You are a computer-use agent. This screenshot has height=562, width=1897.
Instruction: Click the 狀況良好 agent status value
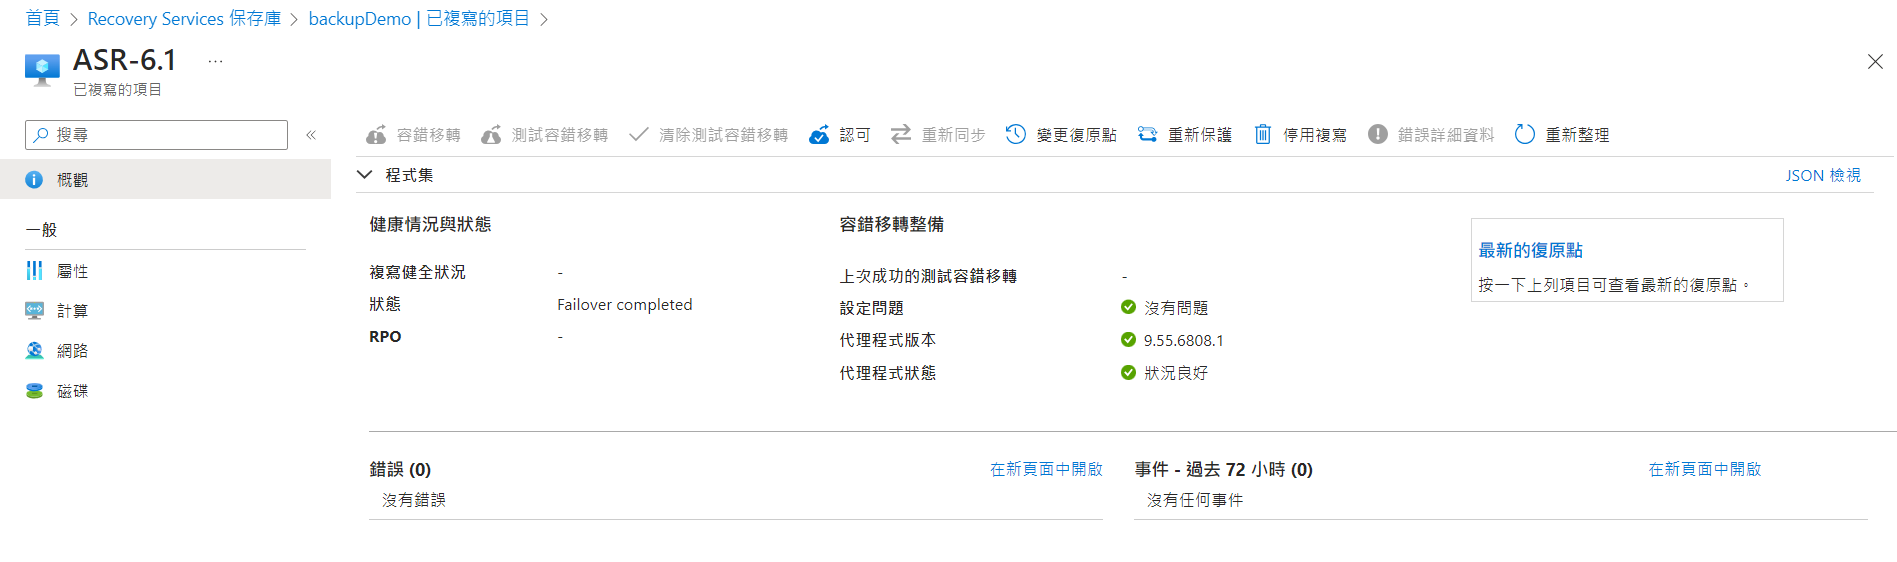(x=1176, y=373)
